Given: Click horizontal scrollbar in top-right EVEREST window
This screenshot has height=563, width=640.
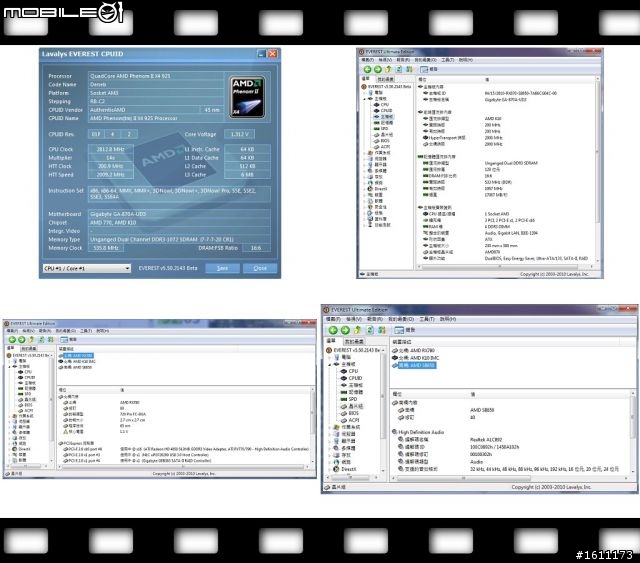Looking at the screenshot, I should click(500, 267).
